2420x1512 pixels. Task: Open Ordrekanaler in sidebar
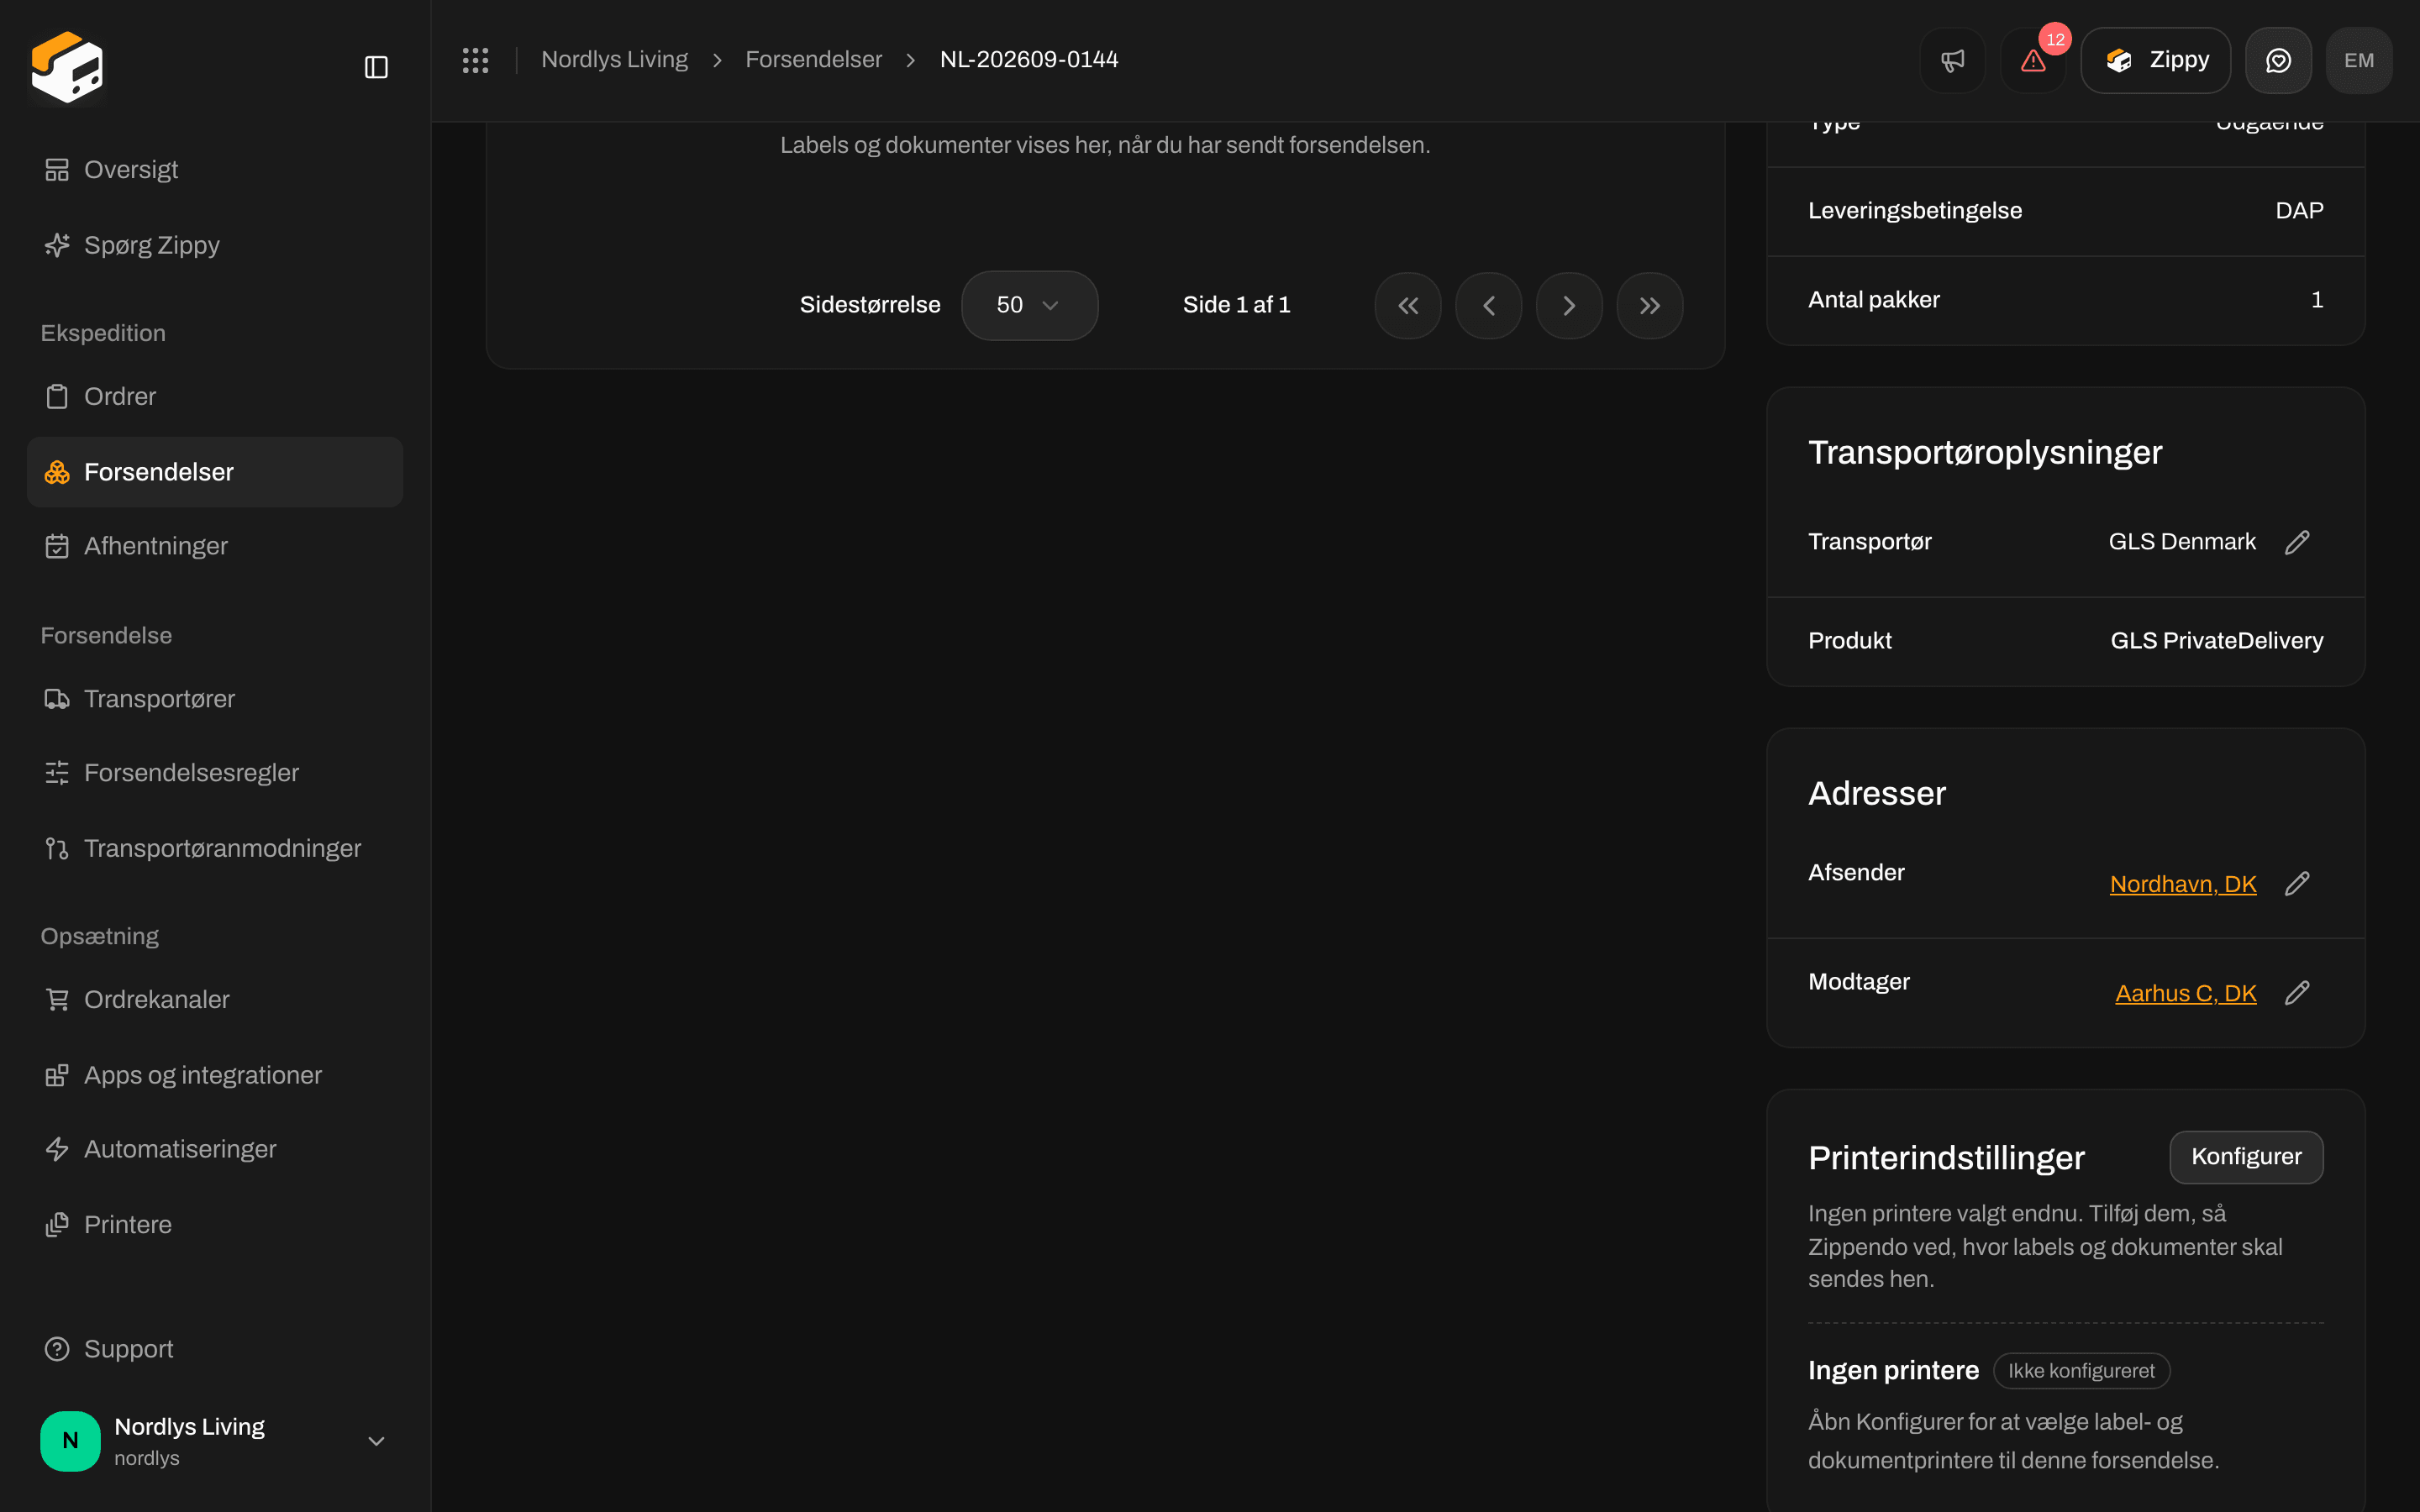214,999
